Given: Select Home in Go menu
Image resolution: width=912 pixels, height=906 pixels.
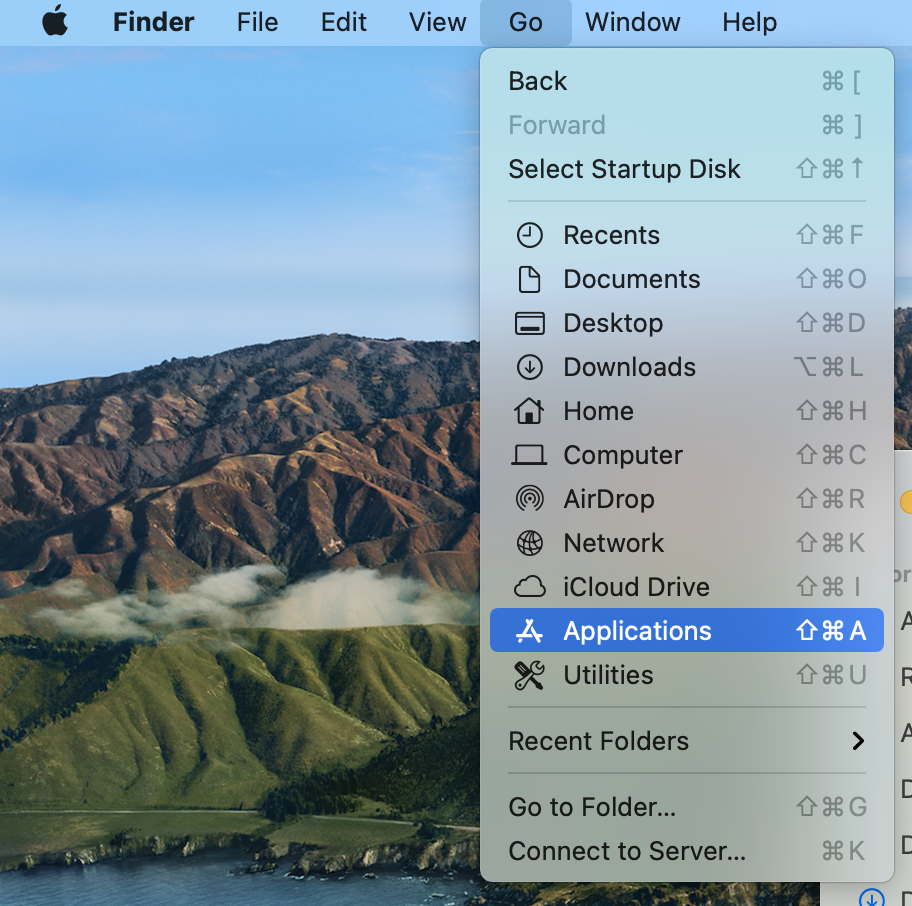Looking at the screenshot, I should tap(687, 411).
